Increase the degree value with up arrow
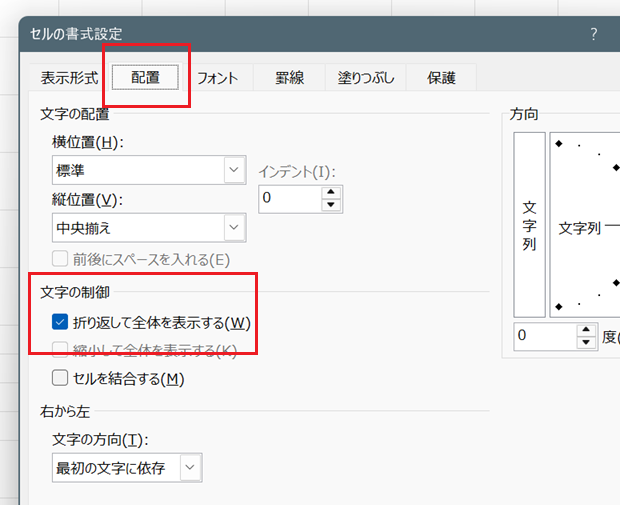 [587, 331]
